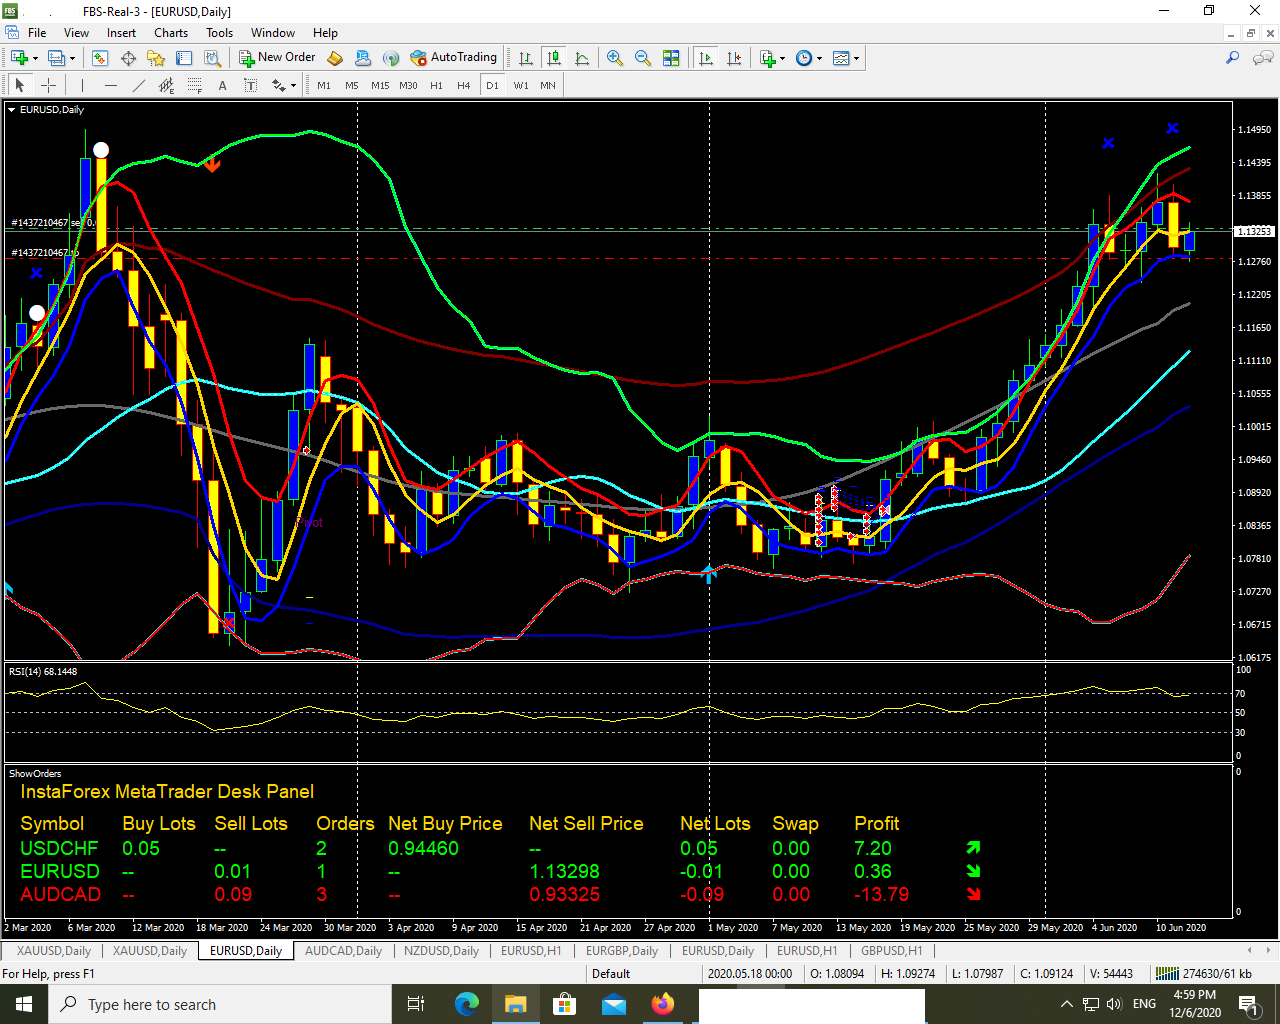
Task: Open the File menu
Action: (37, 33)
